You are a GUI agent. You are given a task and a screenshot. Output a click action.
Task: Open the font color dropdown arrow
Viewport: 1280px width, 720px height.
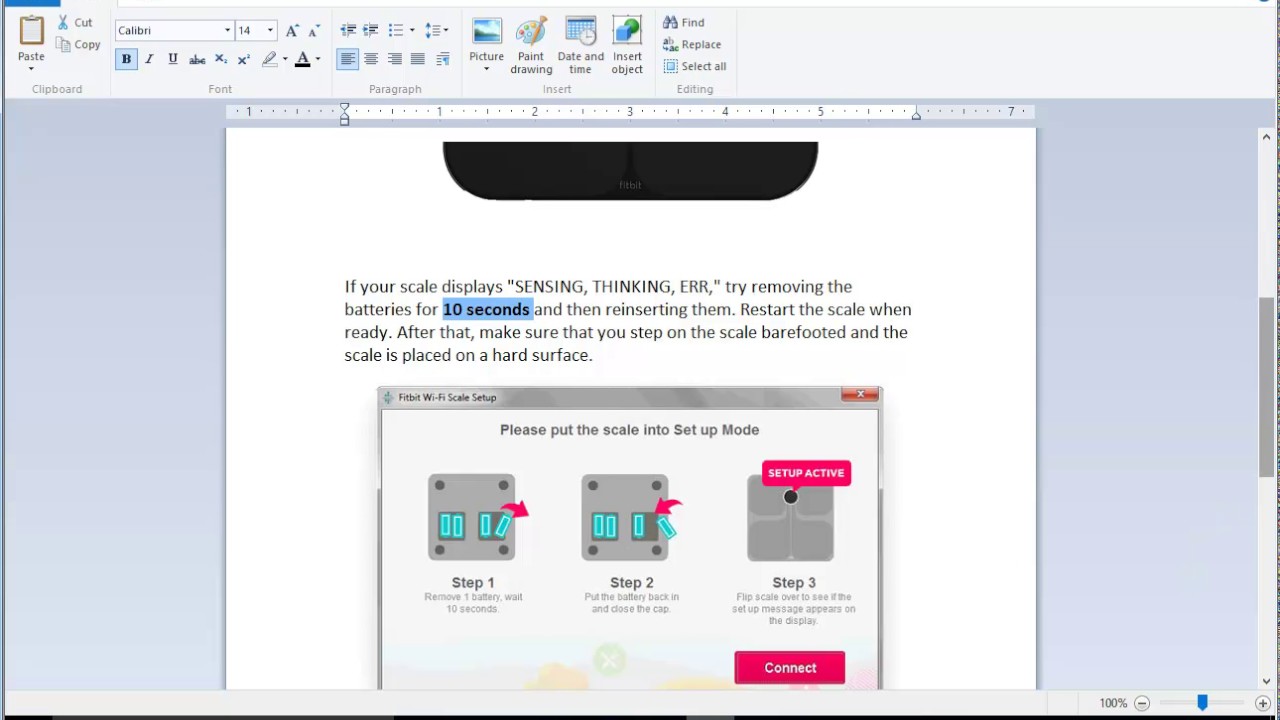click(x=318, y=59)
